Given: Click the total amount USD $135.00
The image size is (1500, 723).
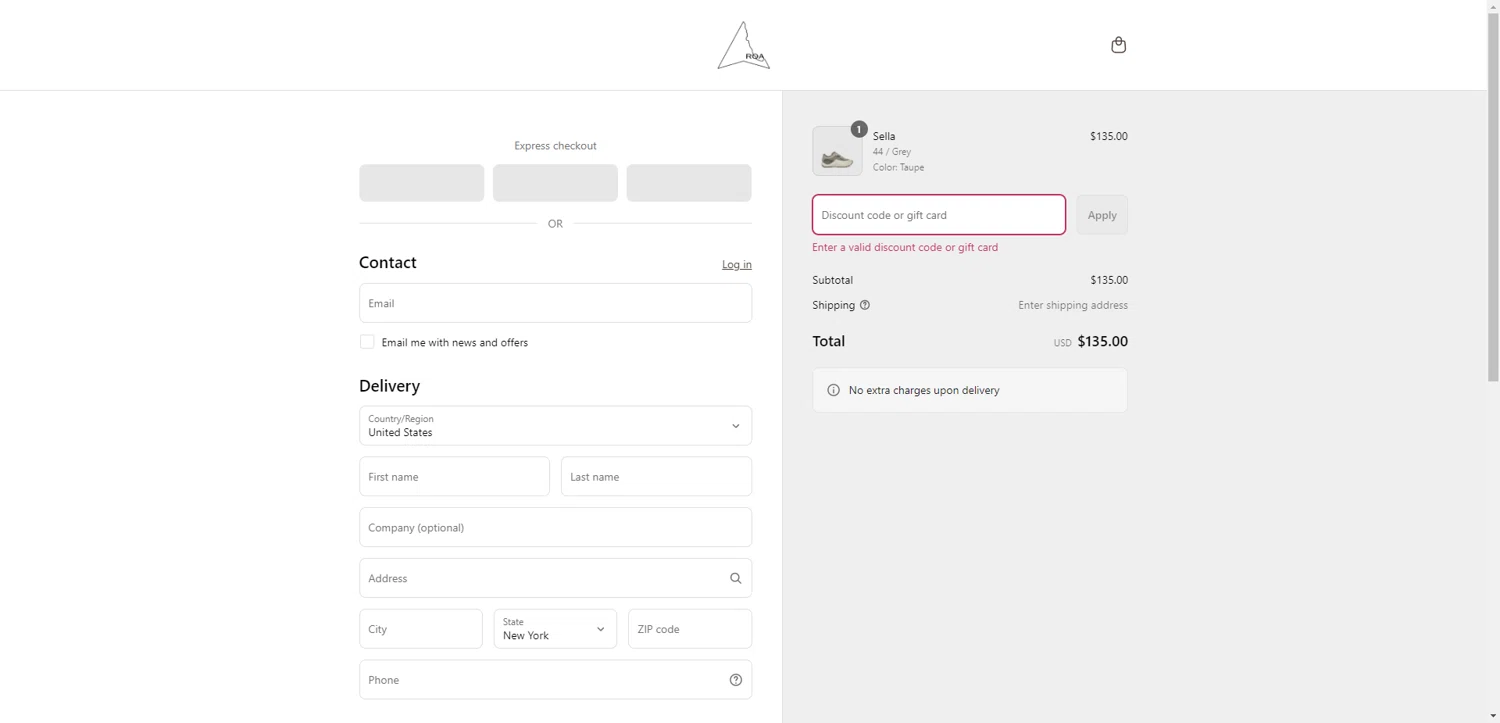Looking at the screenshot, I should [x=1090, y=341].
